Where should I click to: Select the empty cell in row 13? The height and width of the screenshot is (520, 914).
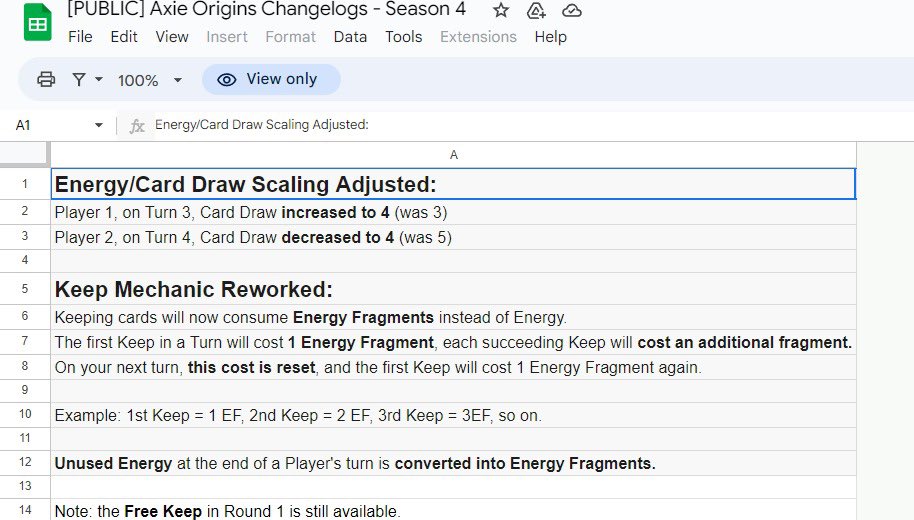coord(454,487)
